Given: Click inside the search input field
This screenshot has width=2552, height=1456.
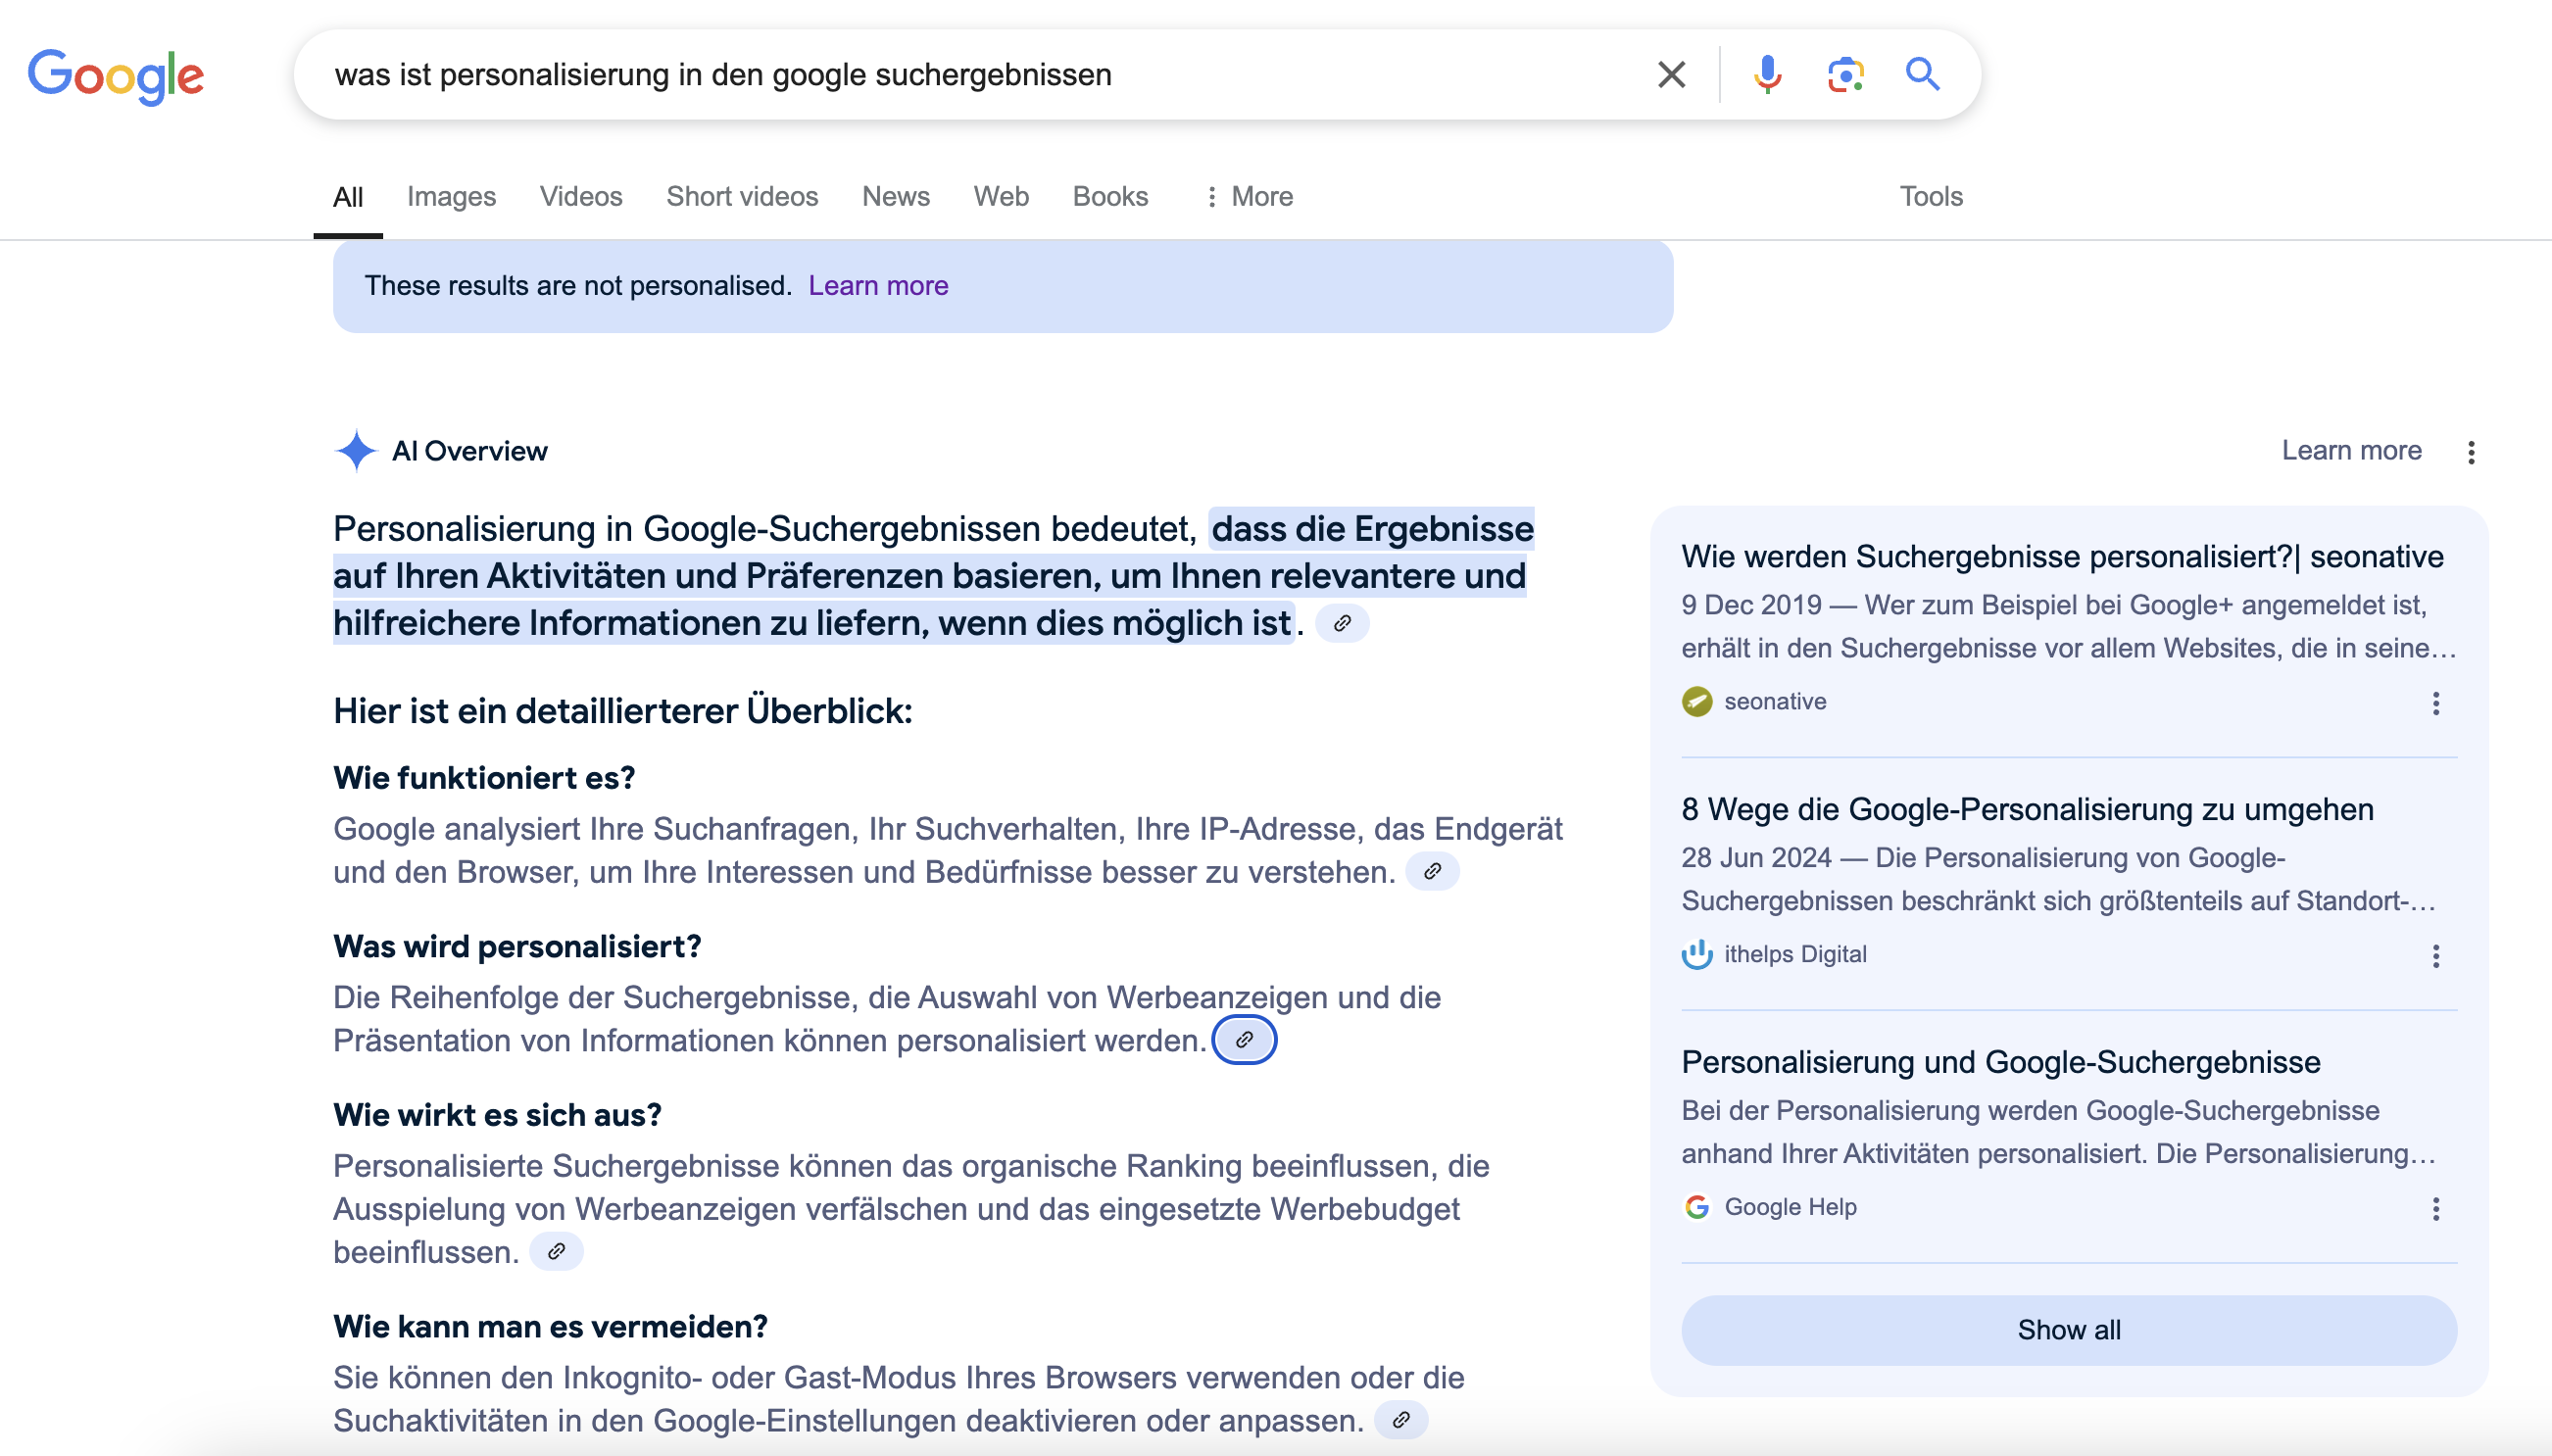Looking at the screenshot, I should point(900,73).
